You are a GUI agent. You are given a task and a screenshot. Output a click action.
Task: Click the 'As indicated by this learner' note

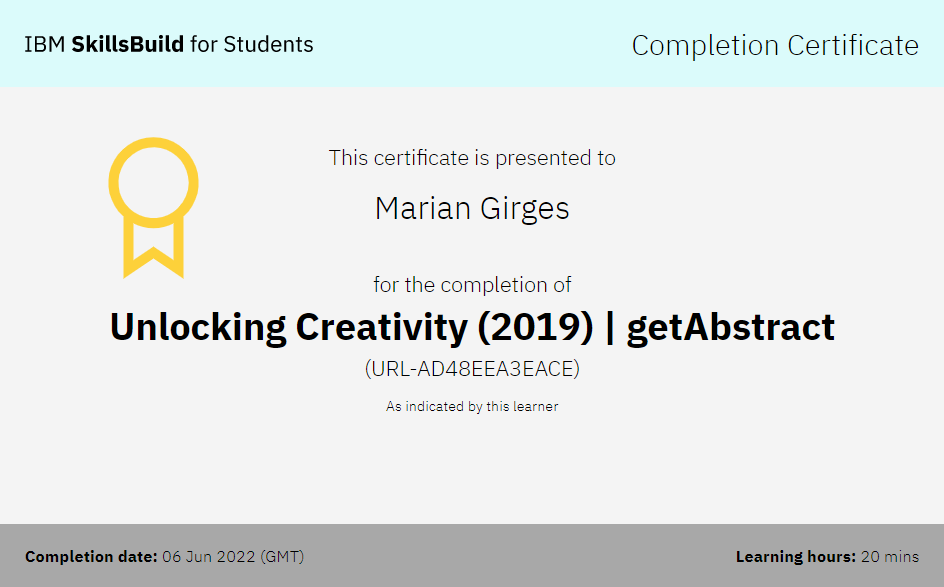[x=472, y=406]
